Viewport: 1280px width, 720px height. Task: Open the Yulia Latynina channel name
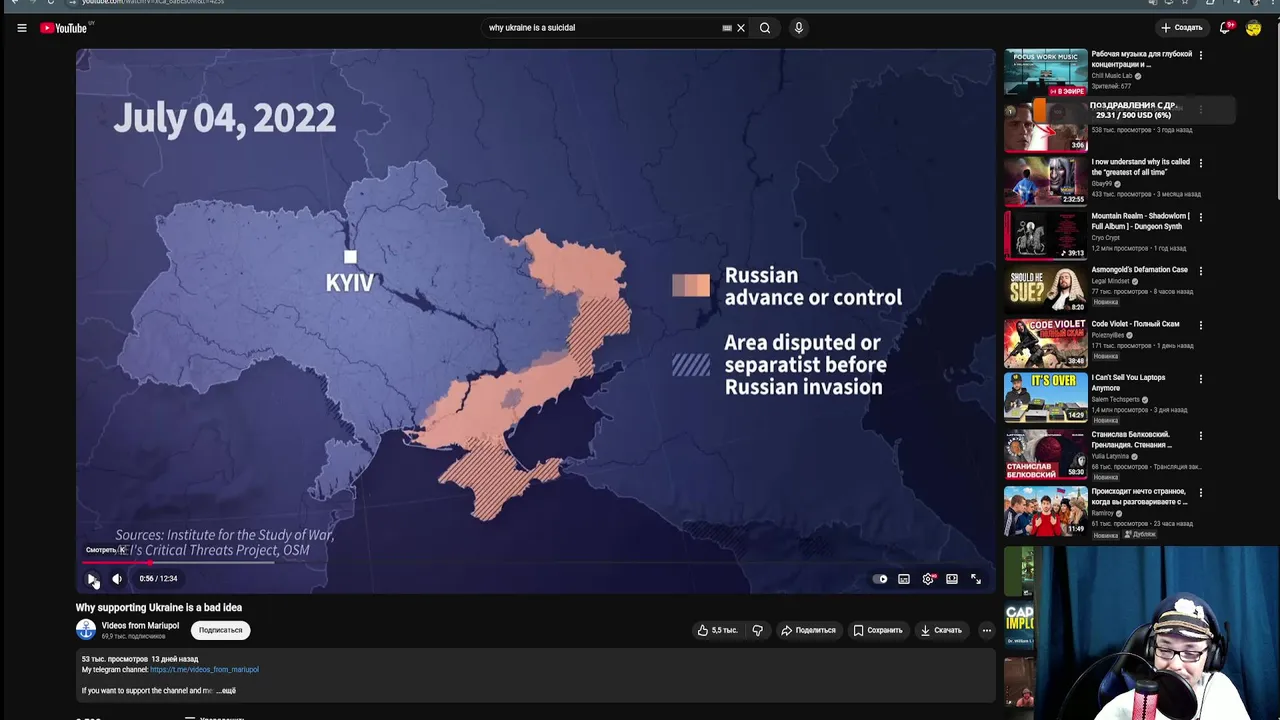click(x=1110, y=456)
